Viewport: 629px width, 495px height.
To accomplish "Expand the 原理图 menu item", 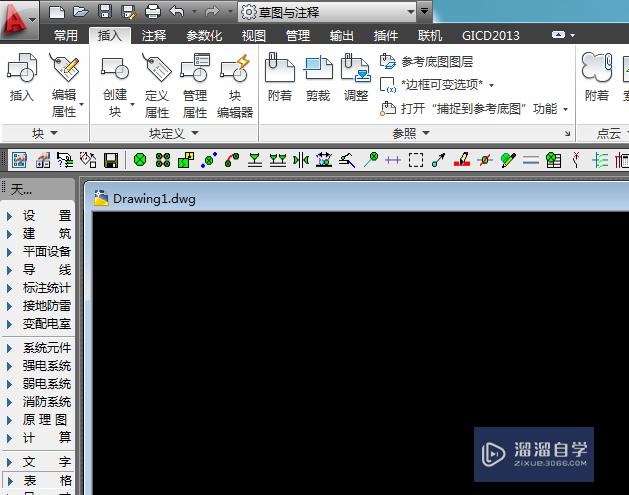I will coord(39,420).
